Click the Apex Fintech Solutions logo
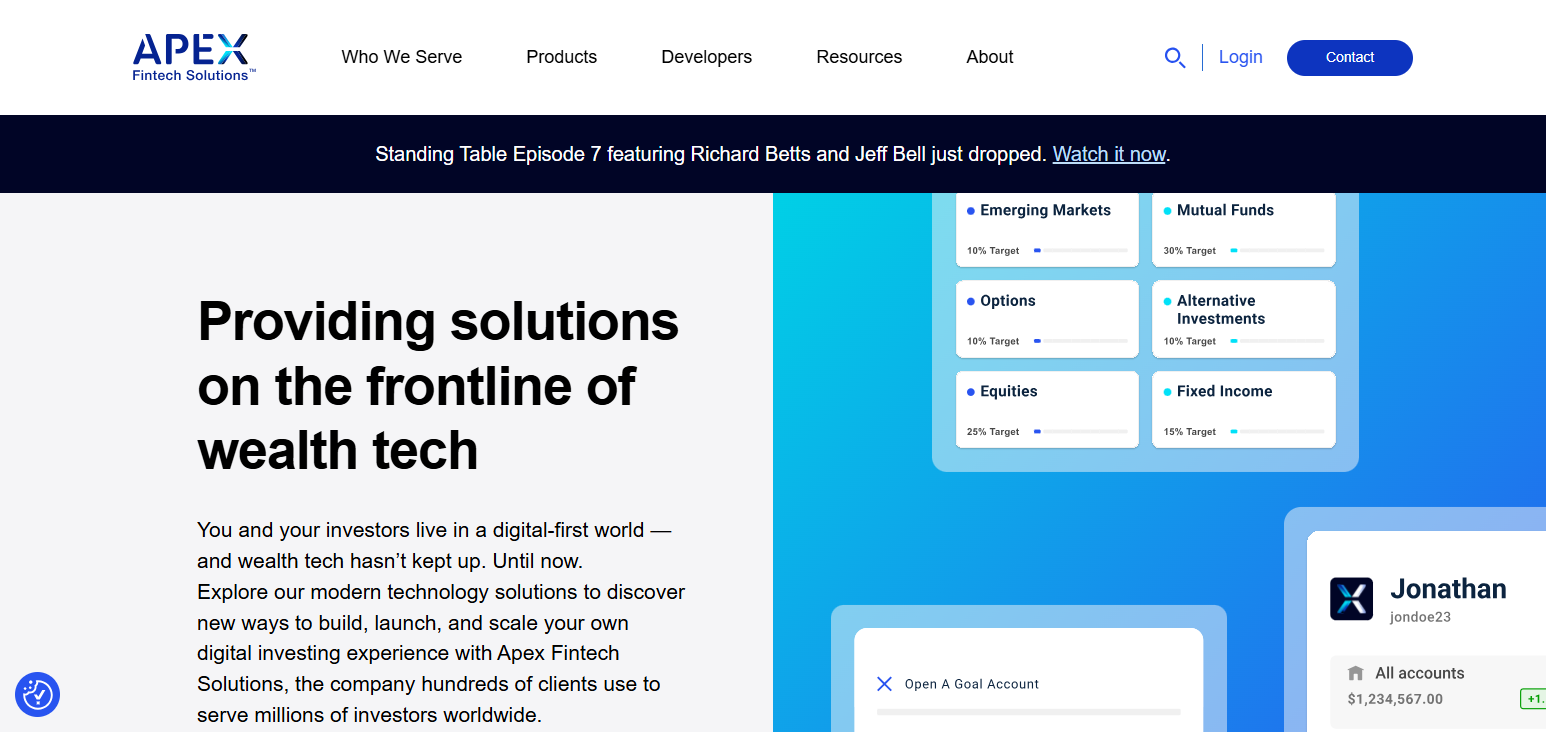This screenshot has width=1546, height=732. pos(194,57)
